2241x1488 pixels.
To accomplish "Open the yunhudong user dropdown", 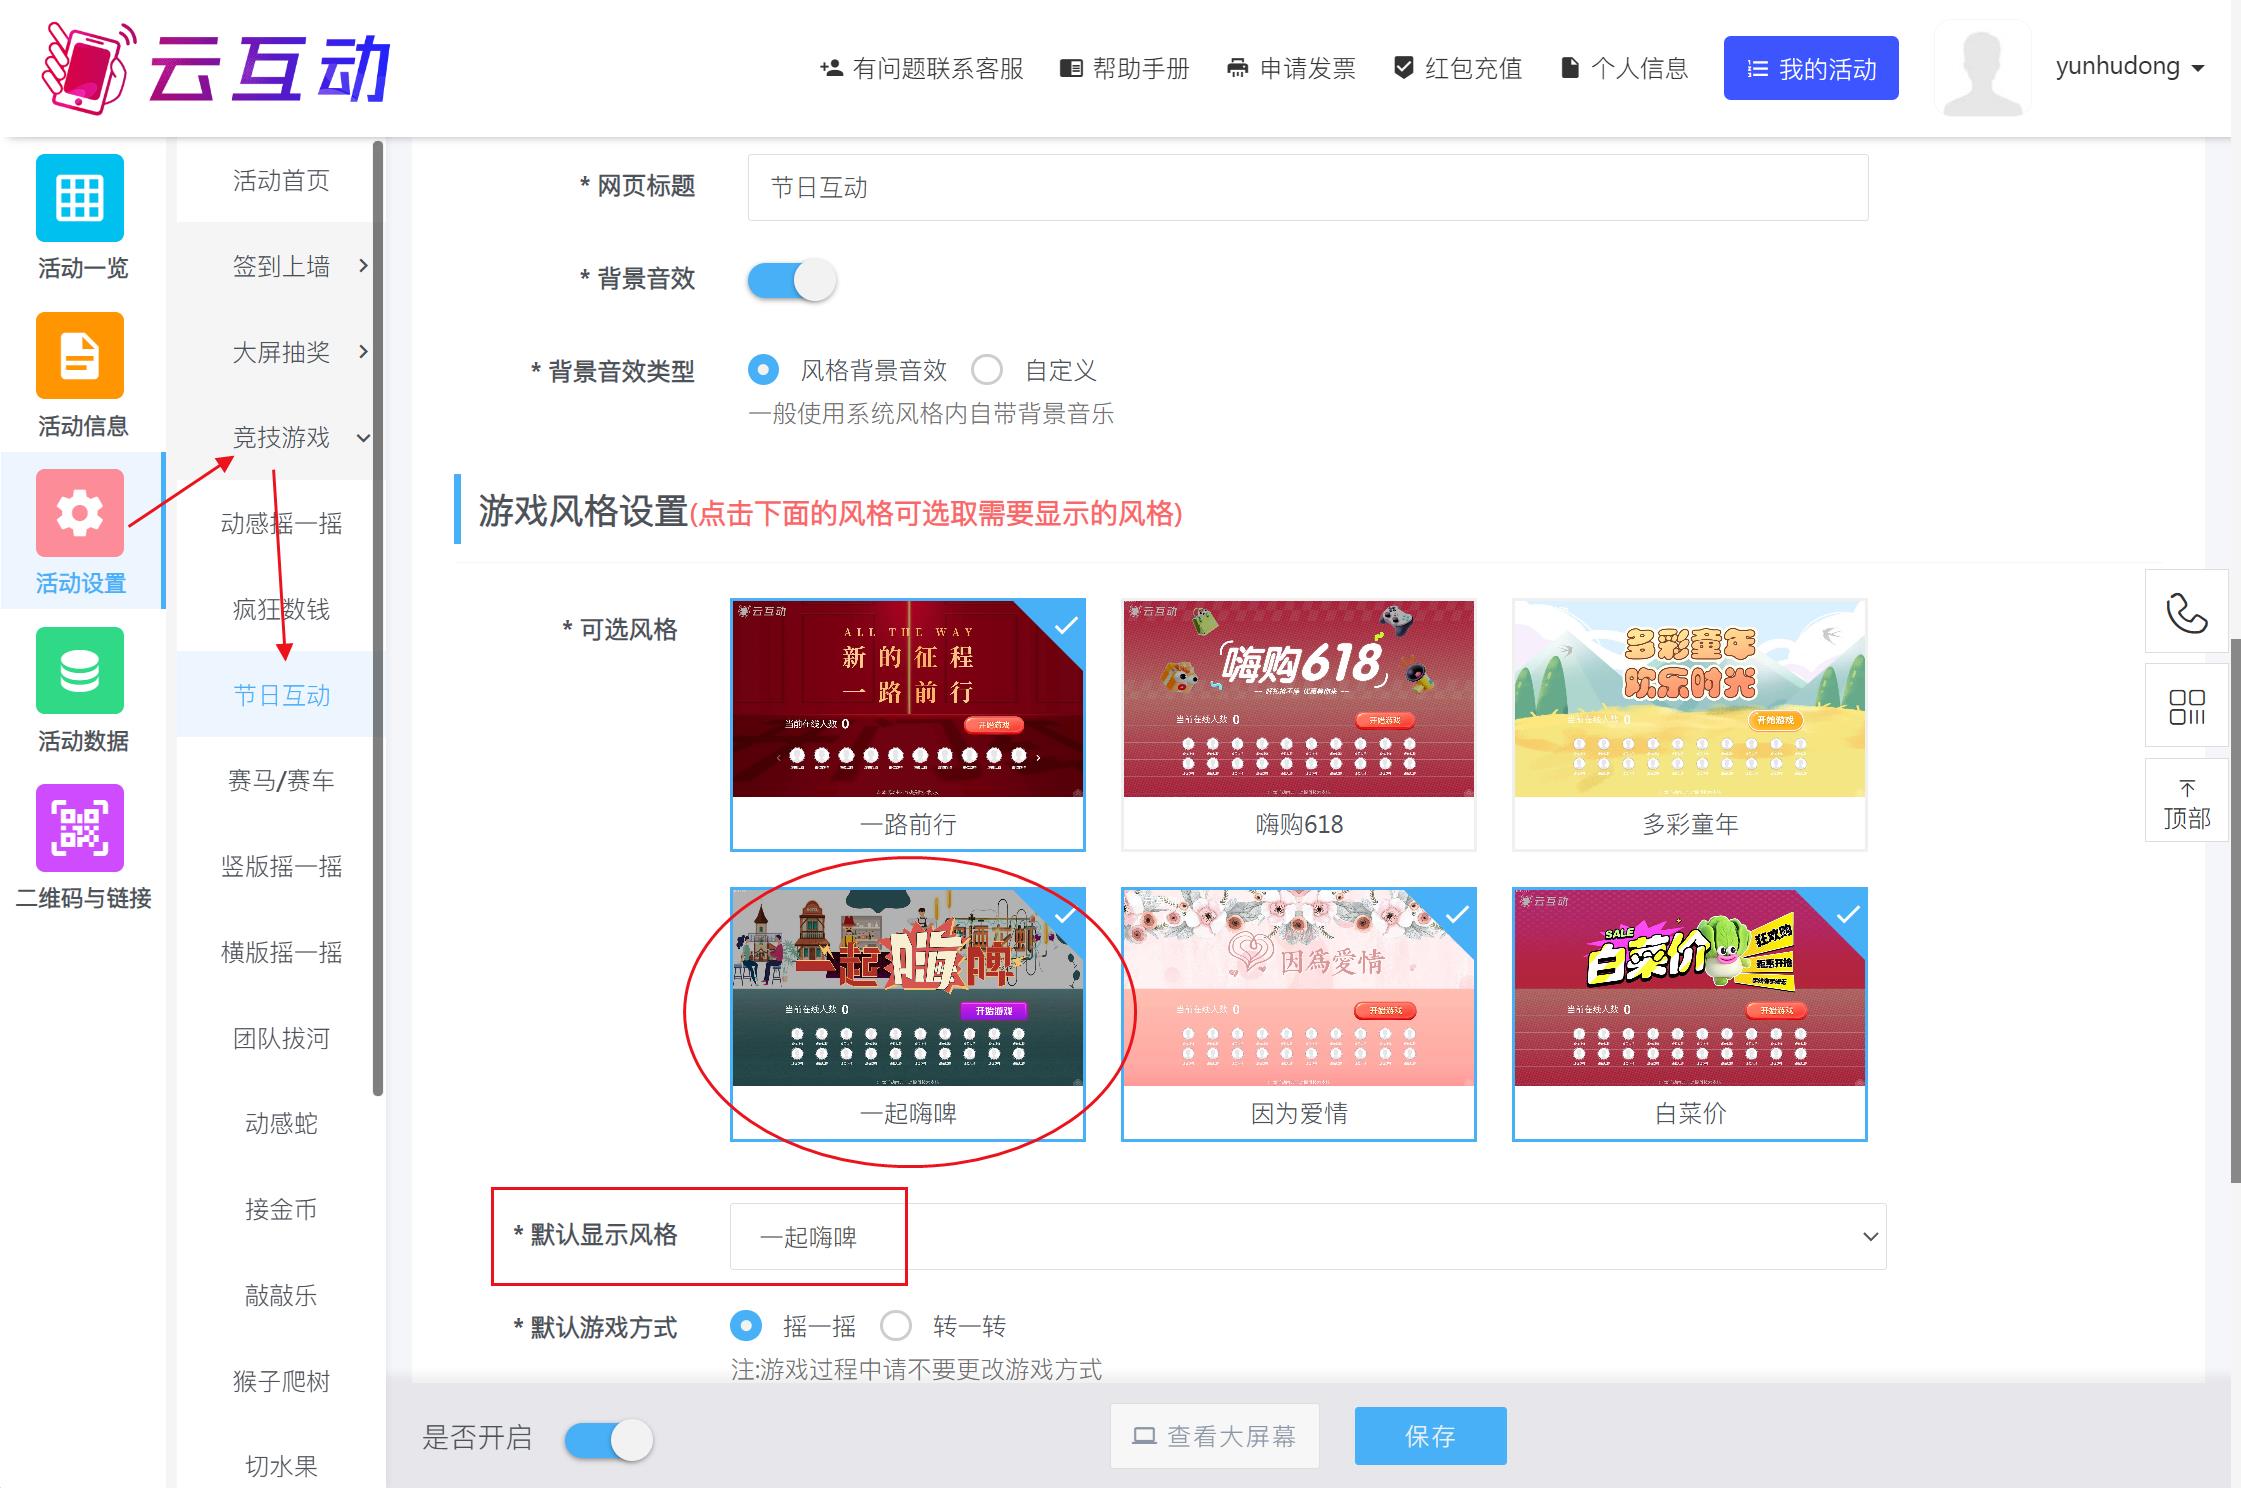I will point(2129,67).
